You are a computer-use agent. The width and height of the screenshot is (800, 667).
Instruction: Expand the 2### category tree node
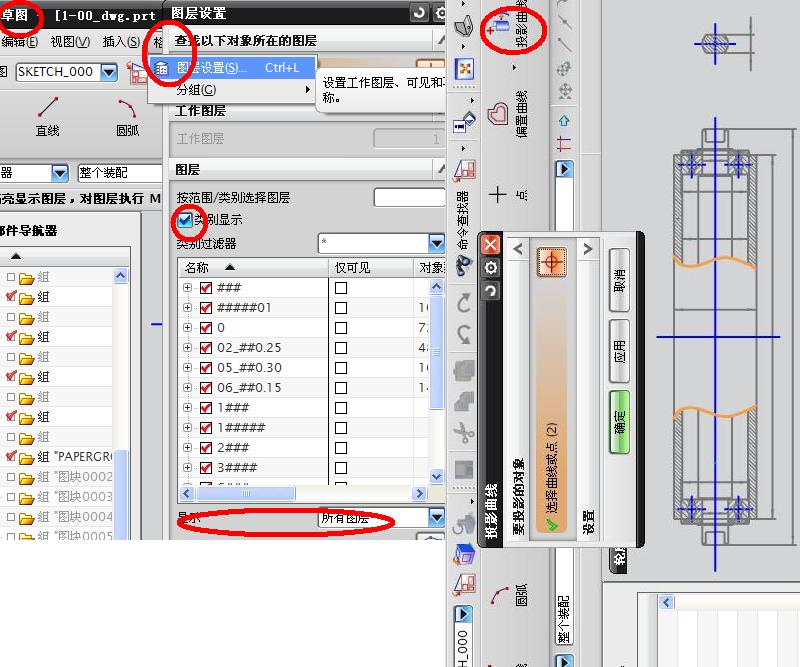(x=187, y=448)
